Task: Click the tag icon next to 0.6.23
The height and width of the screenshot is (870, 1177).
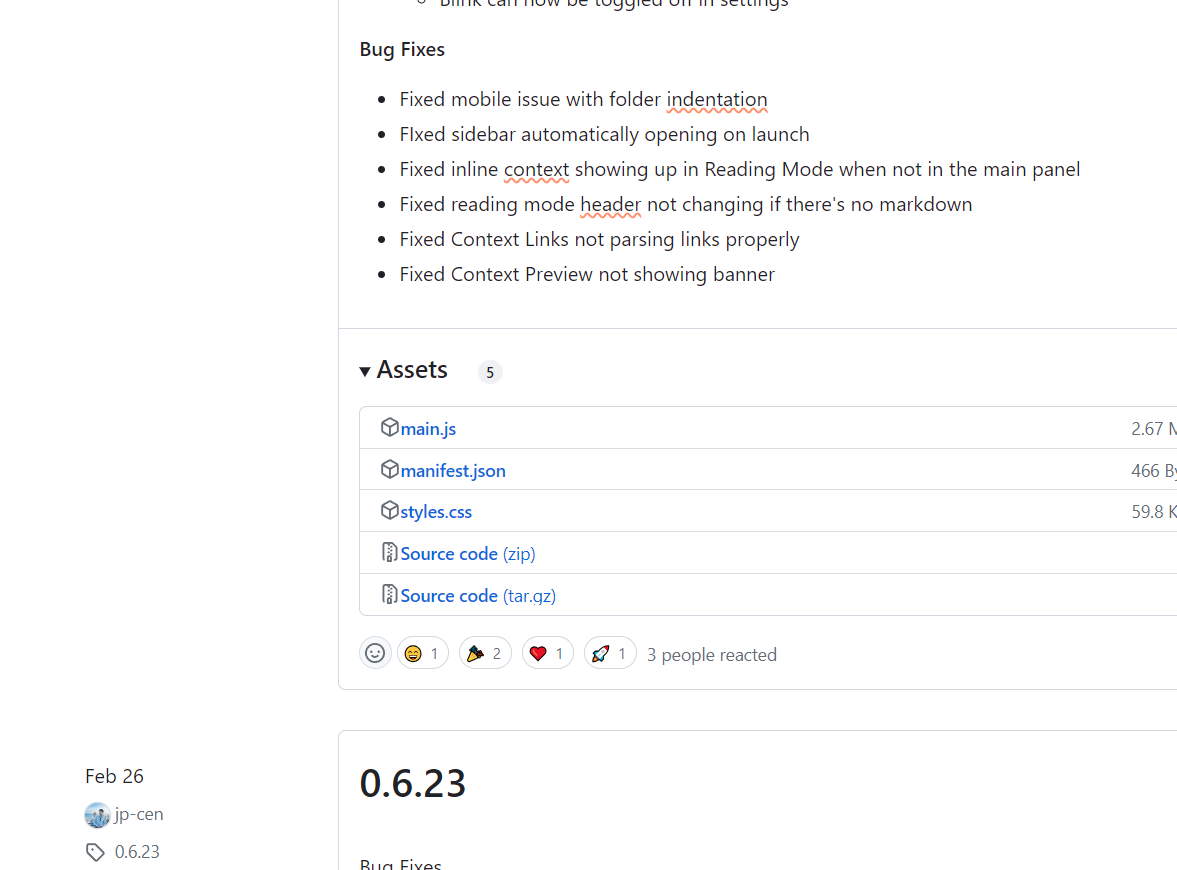Action: [95, 851]
